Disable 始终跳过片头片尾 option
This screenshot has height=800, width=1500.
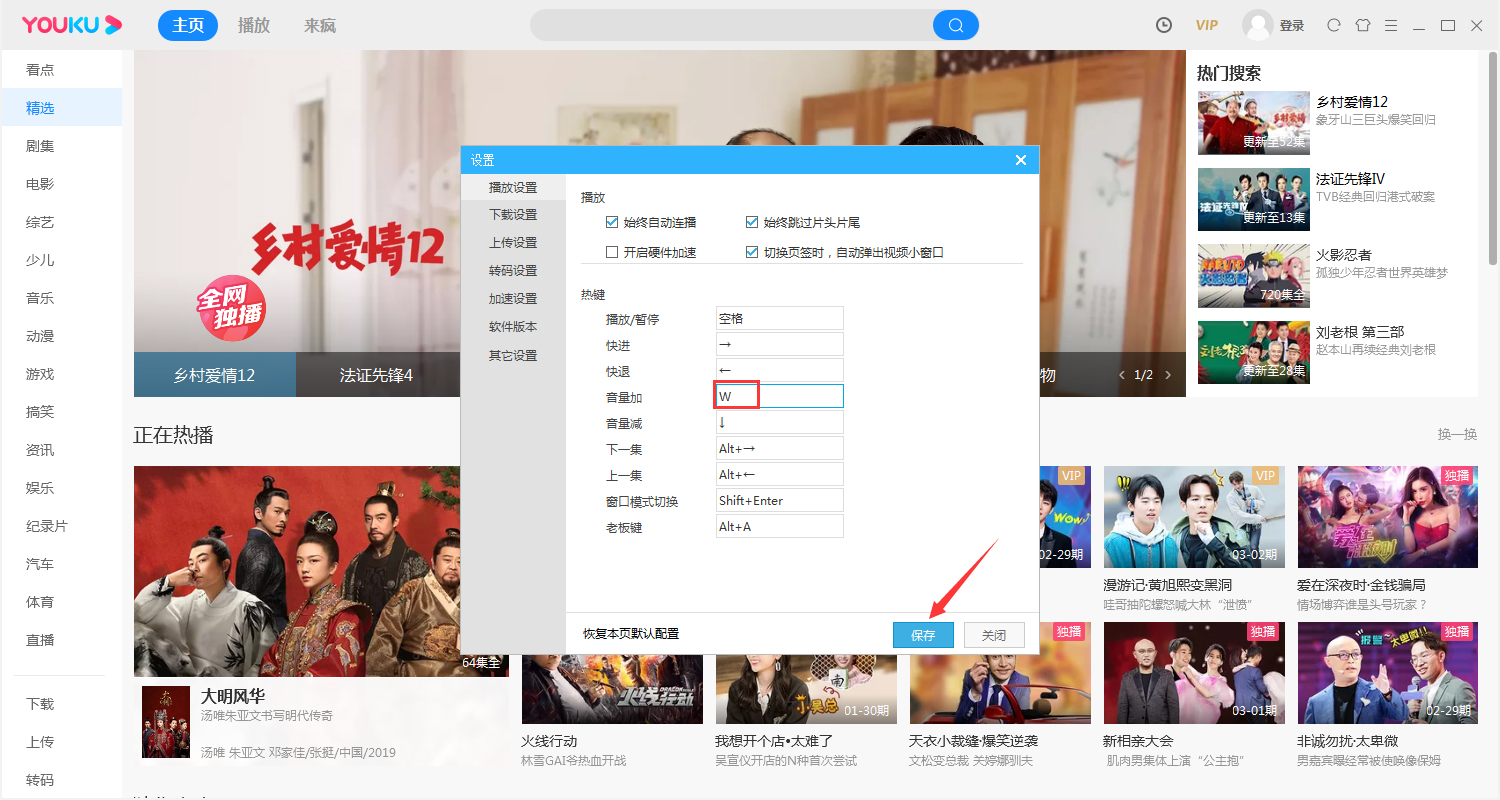pyautogui.click(x=753, y=222)
